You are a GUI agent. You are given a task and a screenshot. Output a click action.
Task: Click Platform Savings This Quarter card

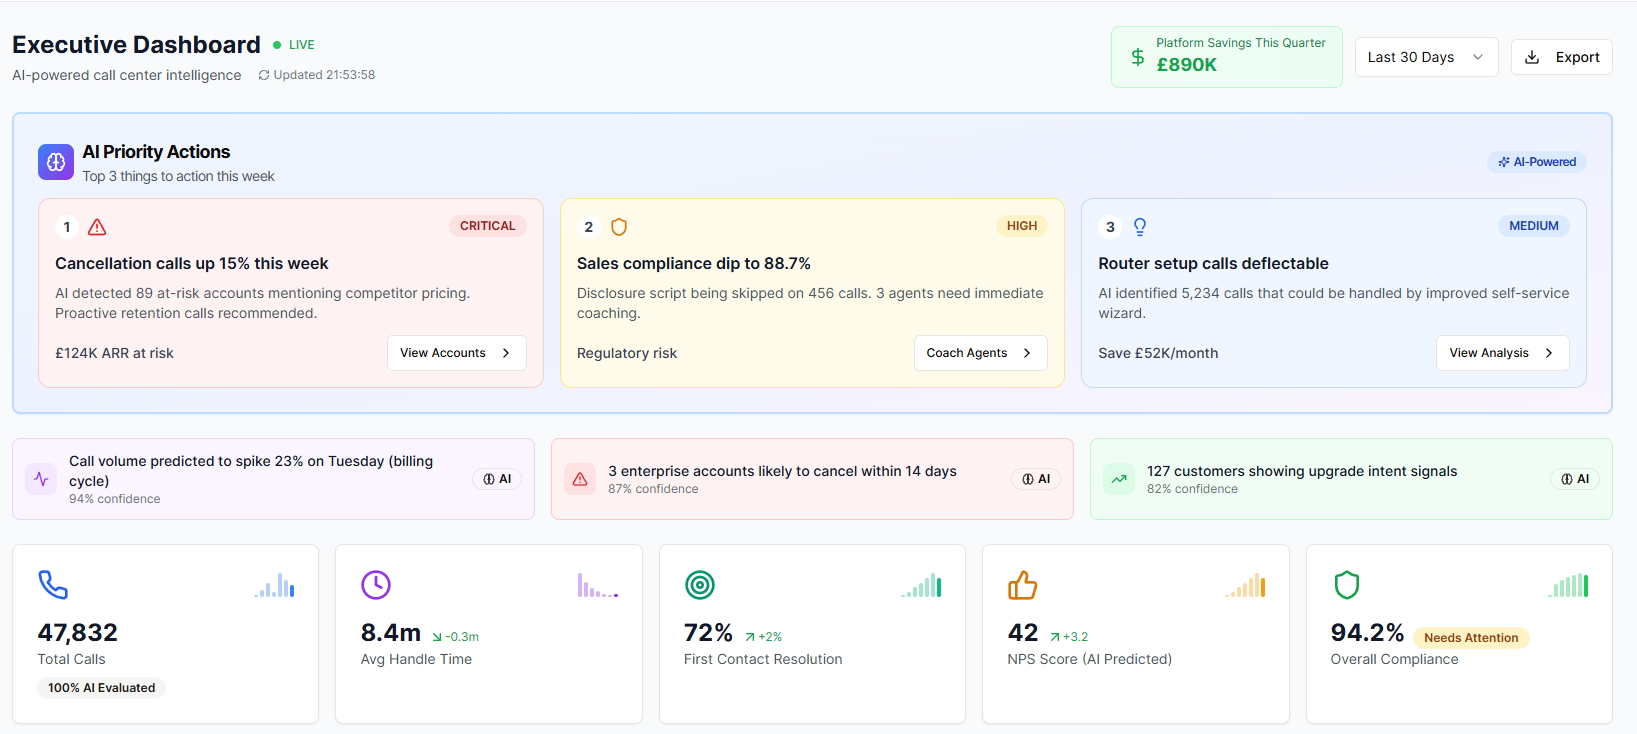coord(1226,57)
